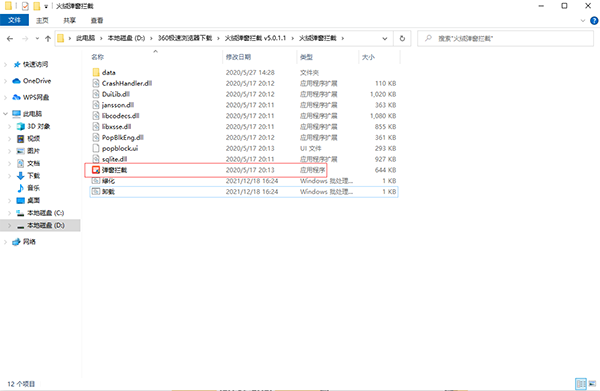Select the 卸载 batch file icon
Screen dimensions: 600x391
[96, 191]
